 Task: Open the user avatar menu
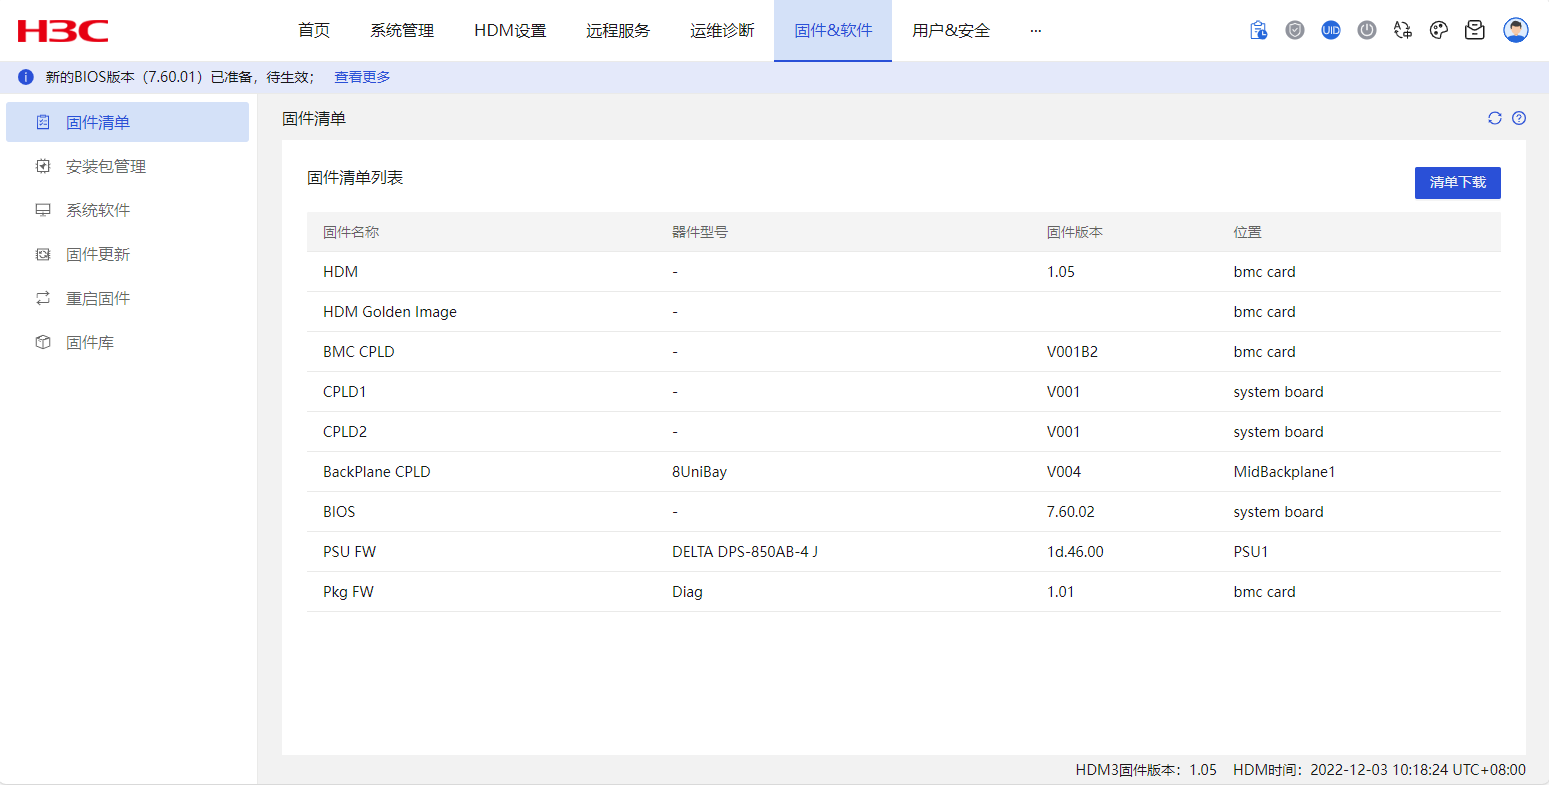point(1516,30)
